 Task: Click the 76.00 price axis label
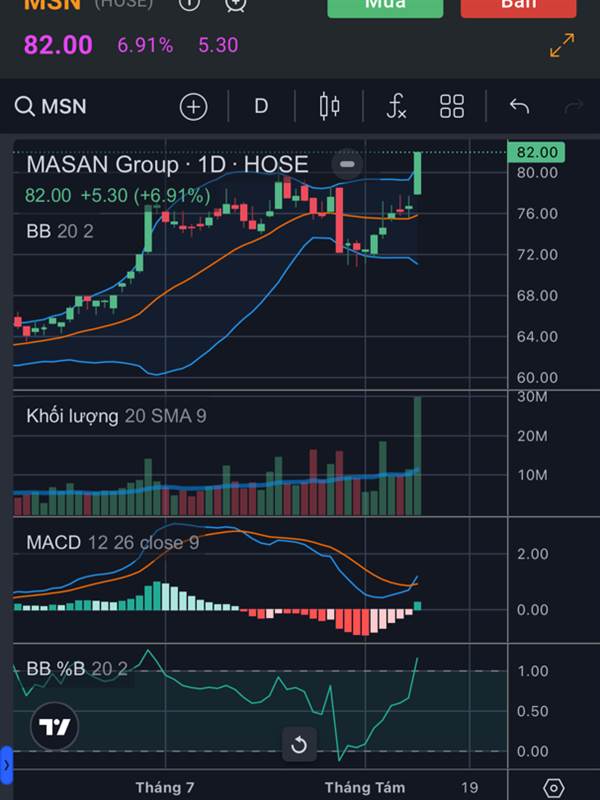click(537, 213)
